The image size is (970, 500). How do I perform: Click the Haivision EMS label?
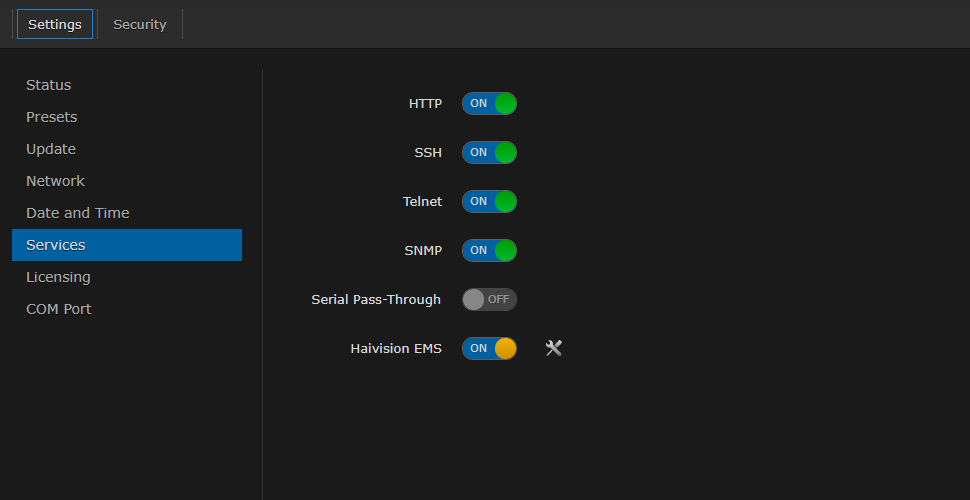(x=396, y=349)
